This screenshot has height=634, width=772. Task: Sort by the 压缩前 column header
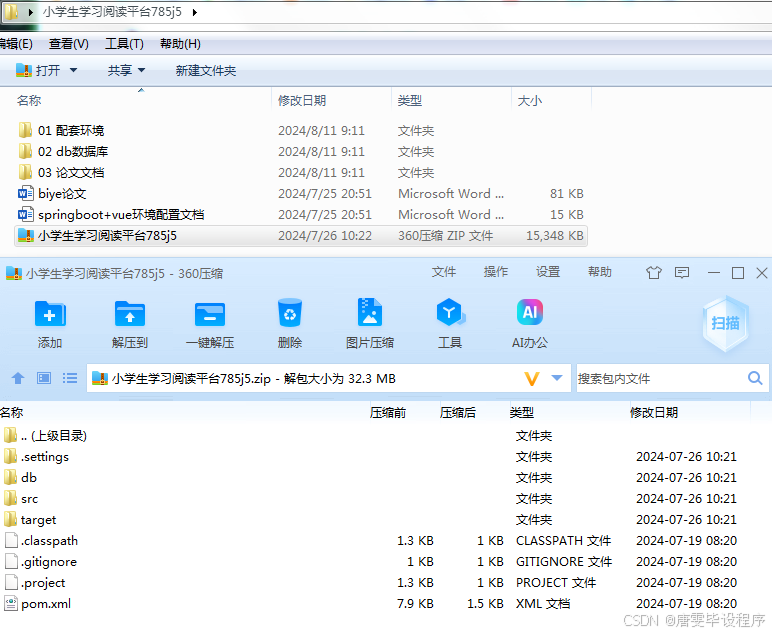pos(388,412)
